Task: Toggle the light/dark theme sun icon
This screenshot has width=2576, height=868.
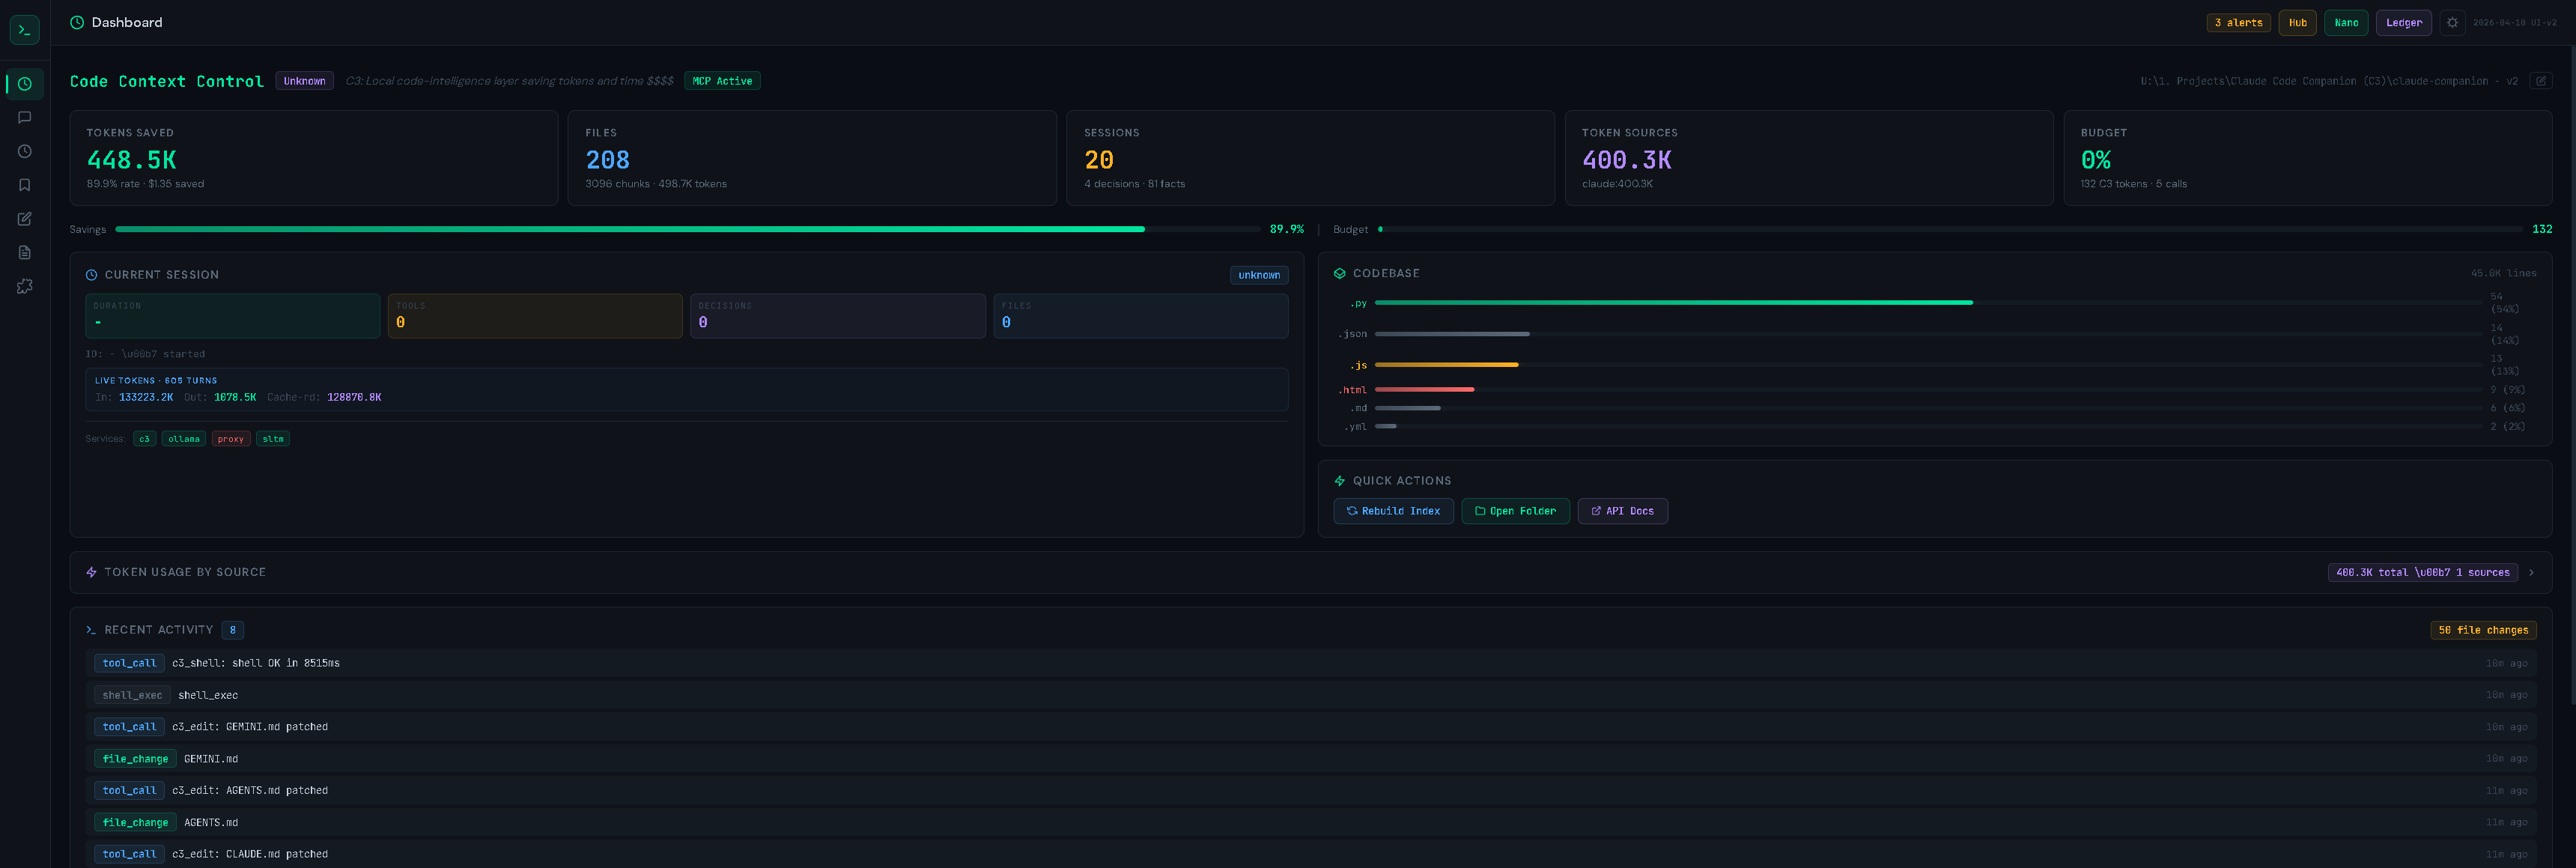Action: tap(2452, 23)
